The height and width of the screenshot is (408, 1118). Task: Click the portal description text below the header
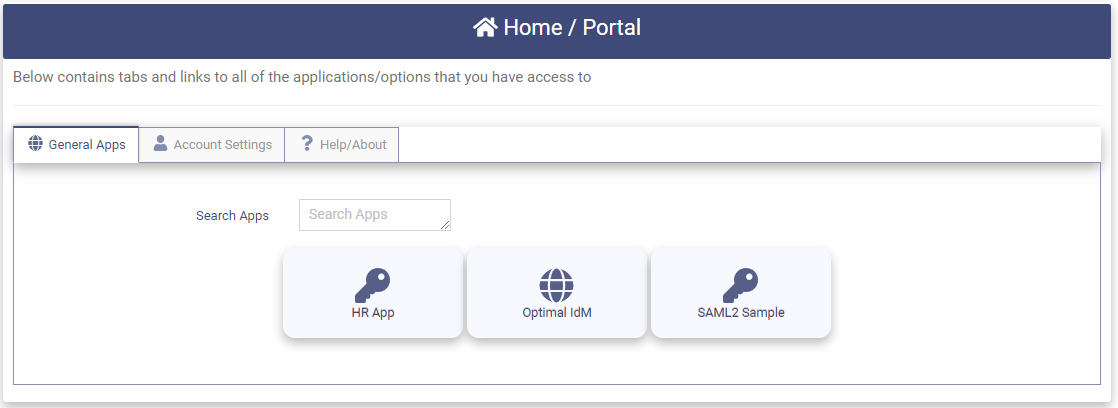[x=302, y=77]
